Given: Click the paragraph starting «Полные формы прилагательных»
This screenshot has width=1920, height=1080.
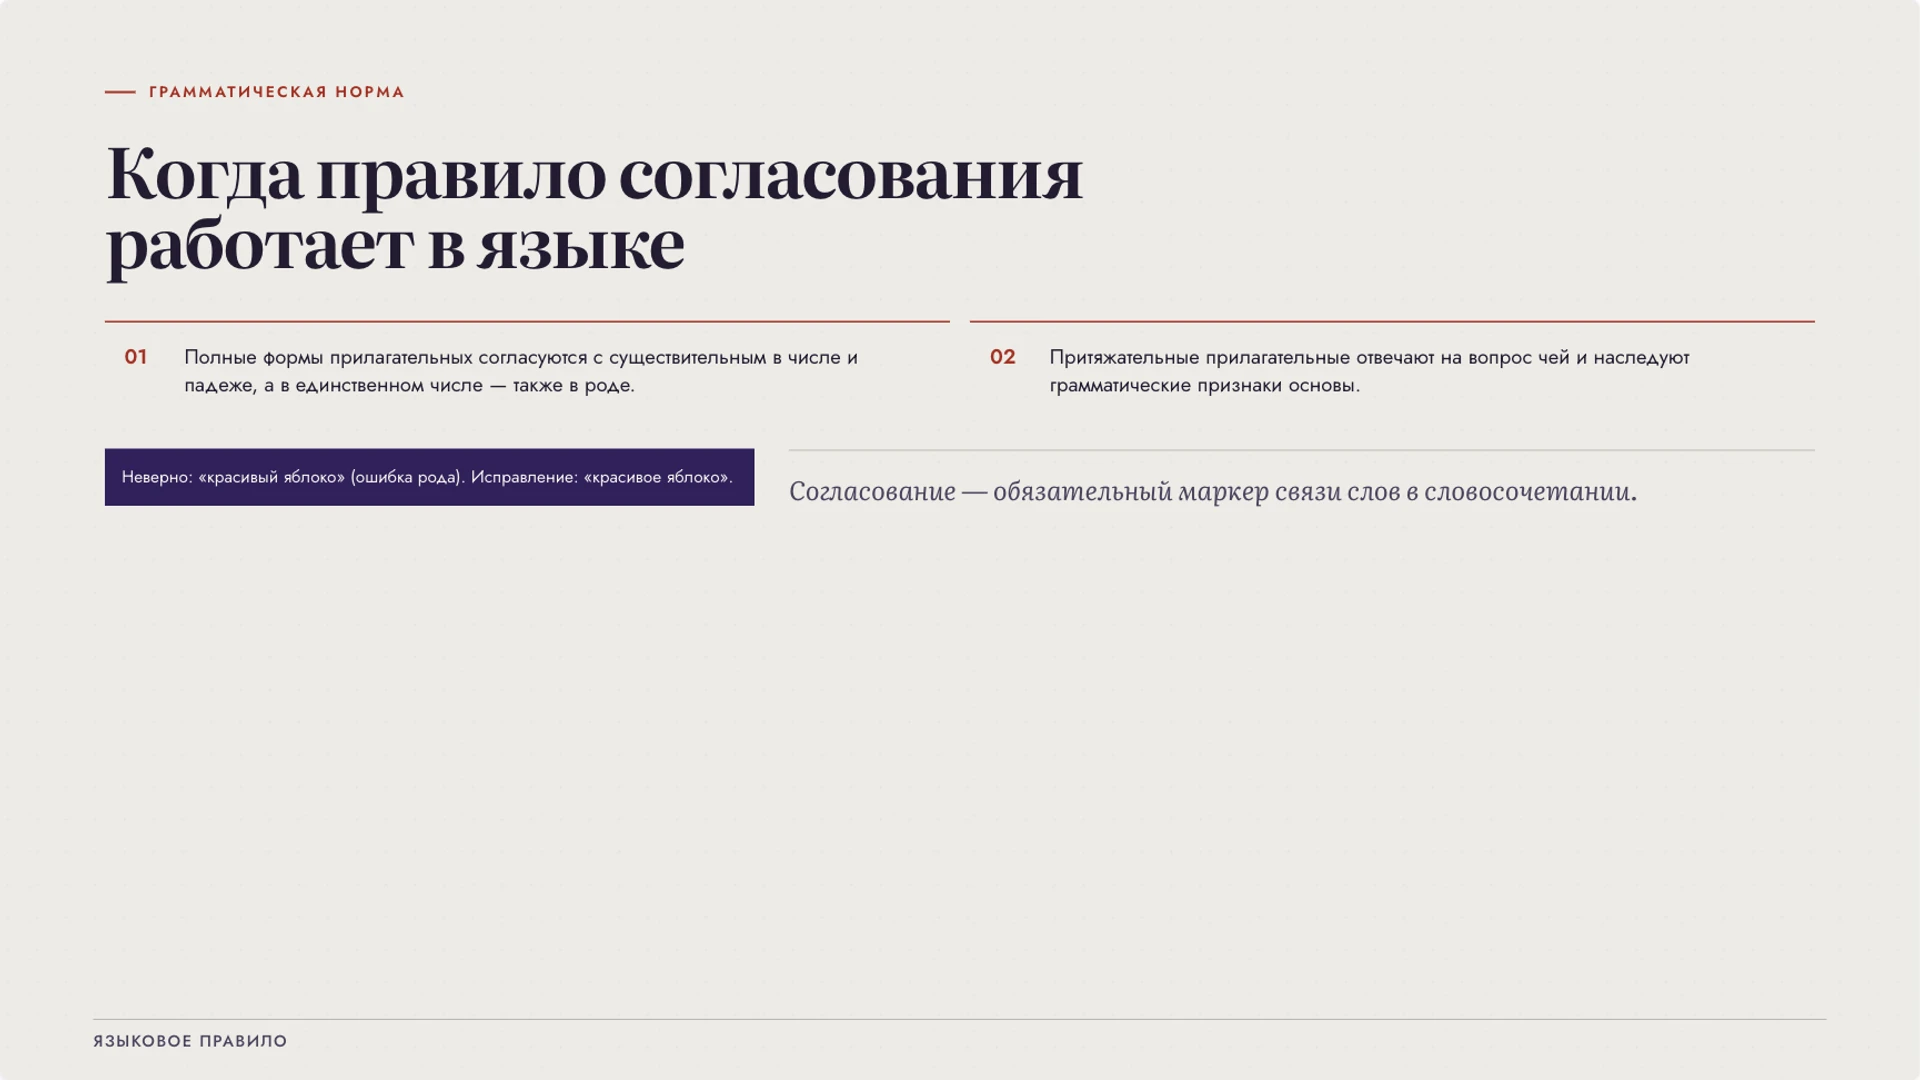Looking at the screenshot, I should click(521, 371).
